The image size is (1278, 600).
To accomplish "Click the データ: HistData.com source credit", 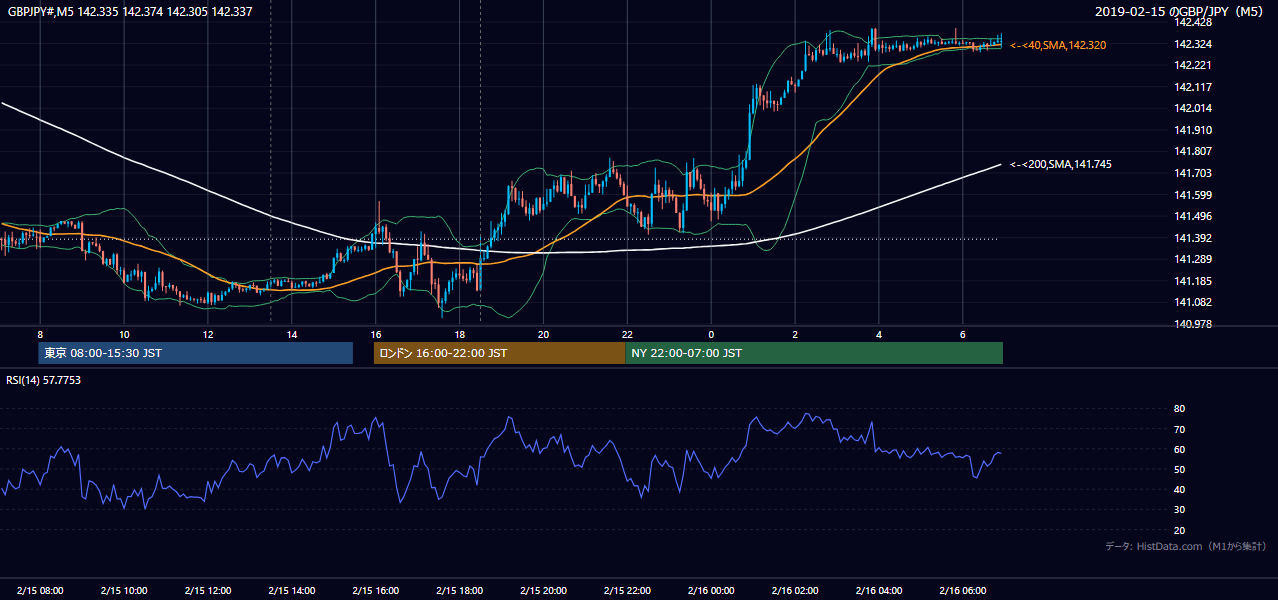I will pos(1185,546).
